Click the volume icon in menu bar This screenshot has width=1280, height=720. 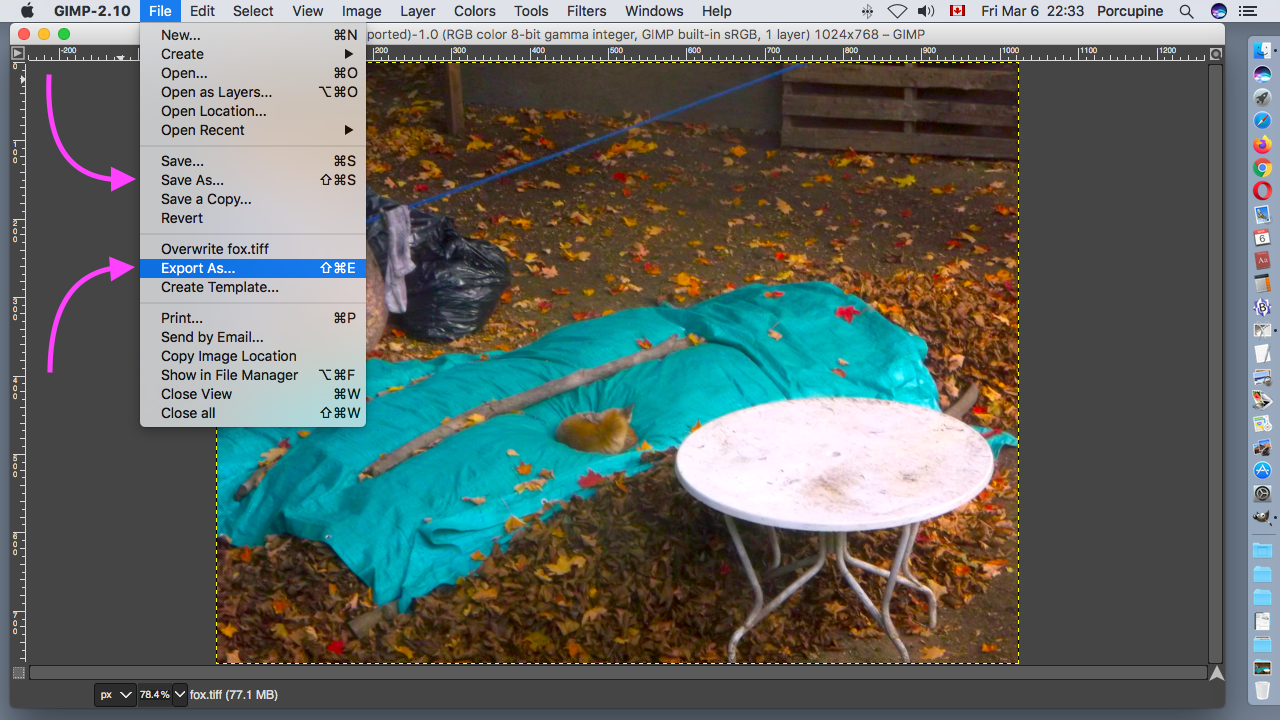click(926, 11)
